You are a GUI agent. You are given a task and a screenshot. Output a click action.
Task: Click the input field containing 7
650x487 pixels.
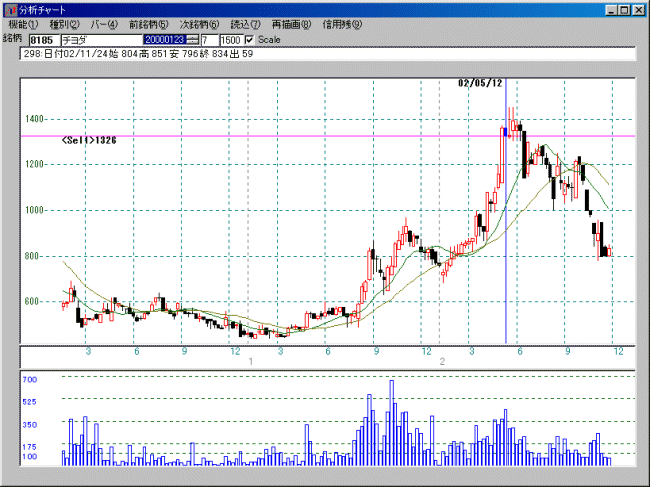(210, 40)
